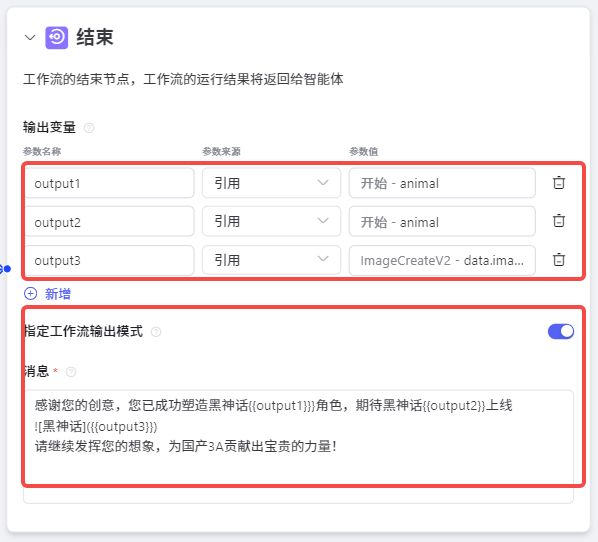The image size is (598, 542).
Task: Open the ImageCreateV2 - data.ima... value for output3
Action: [x=442, y=261]
